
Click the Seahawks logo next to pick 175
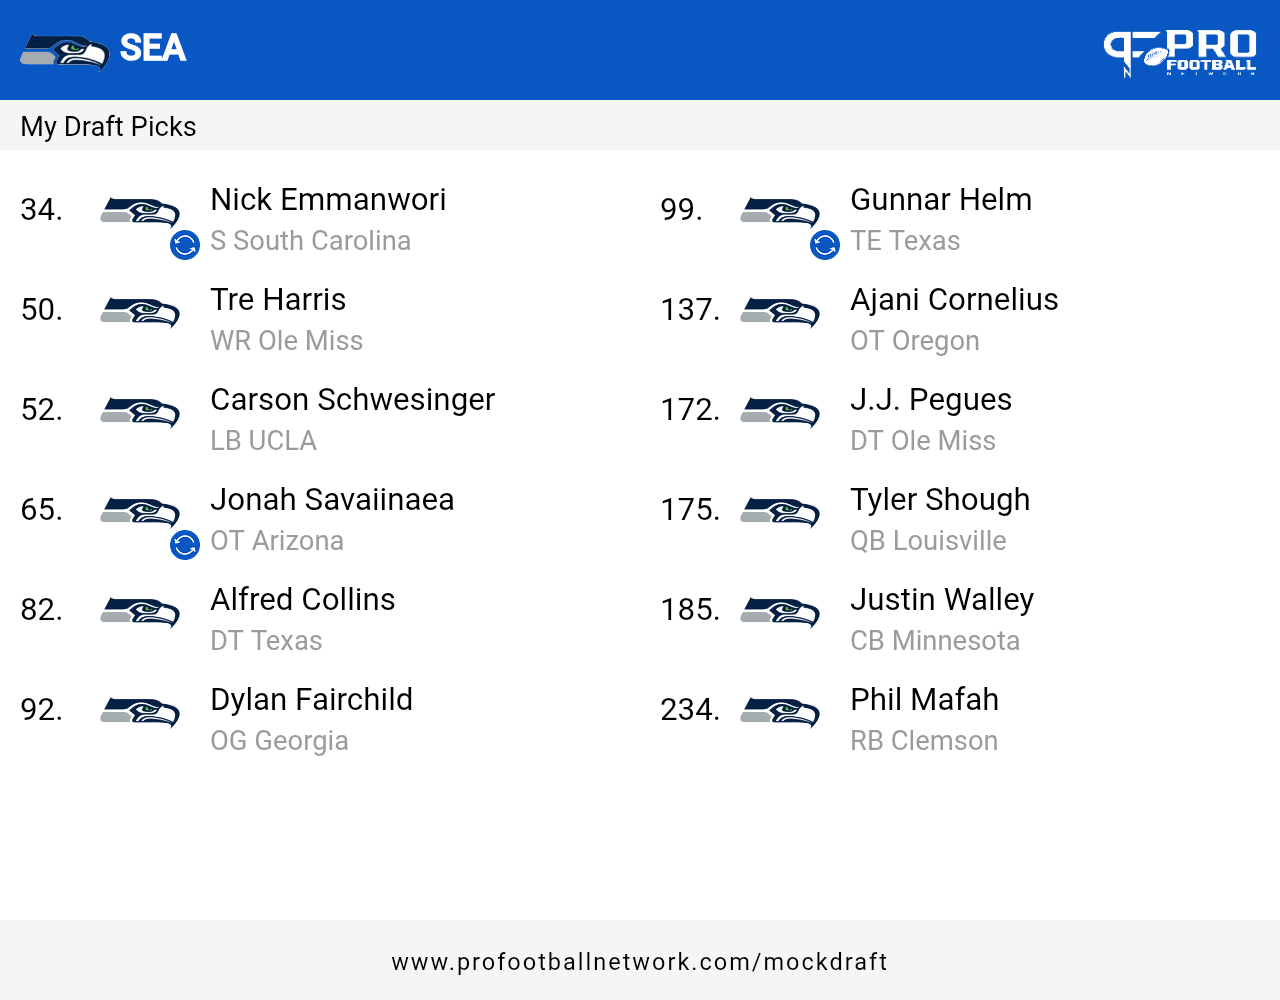pyautogui.click(x=780, y=512)
